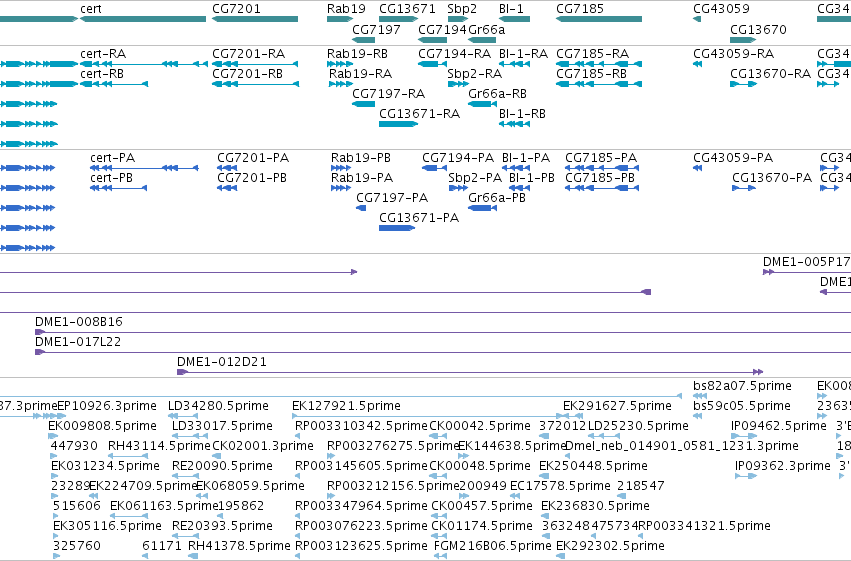The image size is (851, 561).
Task: Click the RP003310342.5prime EST label
Action: pos(361,426)
